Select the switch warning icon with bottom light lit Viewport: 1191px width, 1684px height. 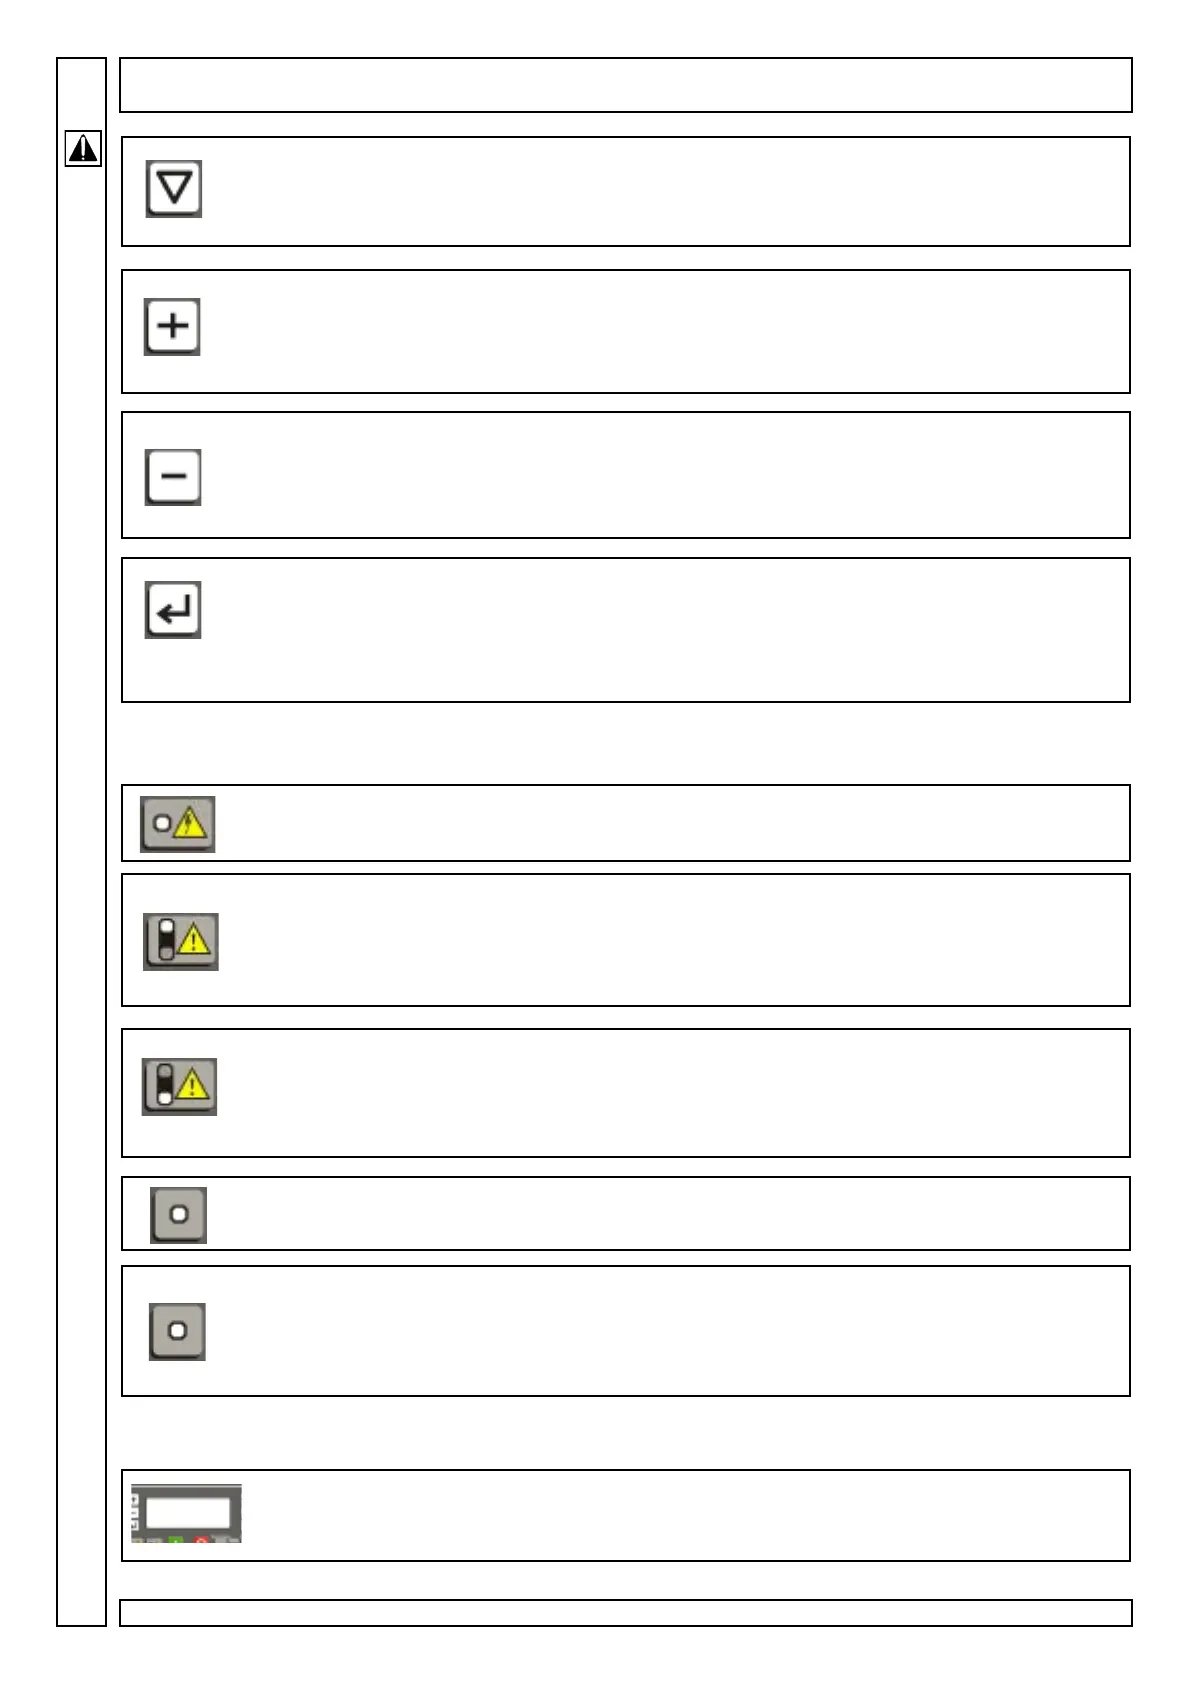(179, 1087)
